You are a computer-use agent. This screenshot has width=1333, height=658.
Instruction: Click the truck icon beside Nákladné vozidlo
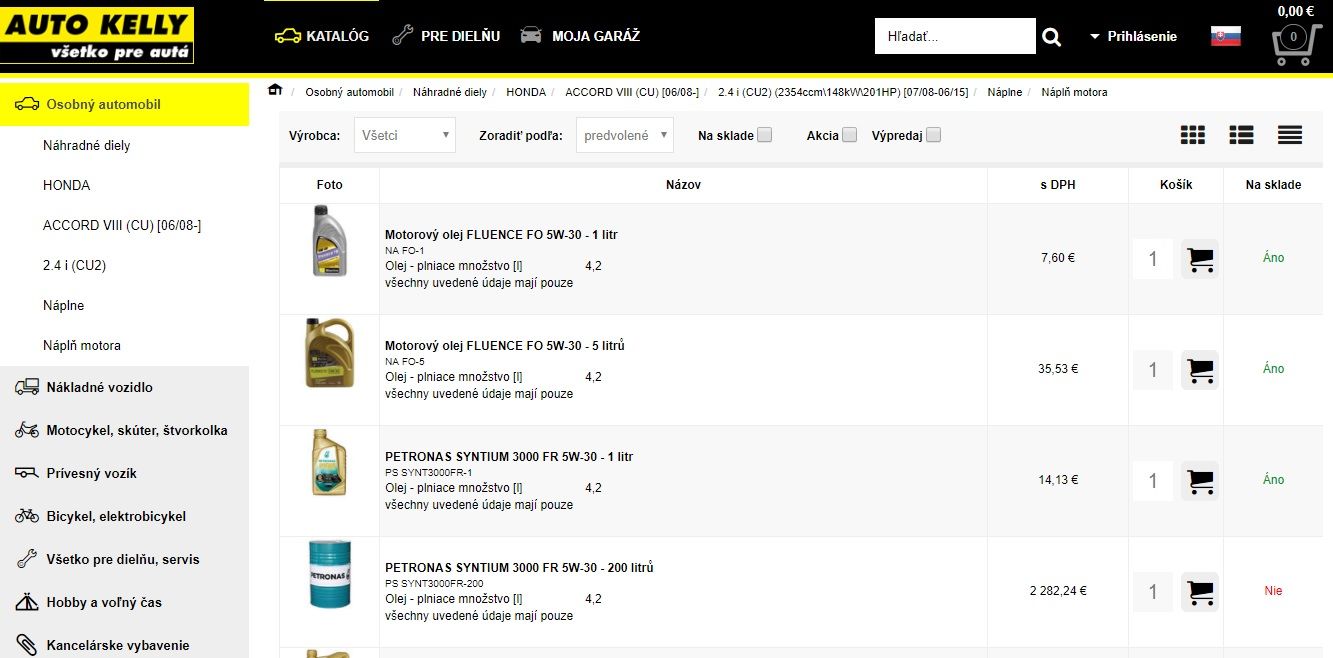coord(27,387)
